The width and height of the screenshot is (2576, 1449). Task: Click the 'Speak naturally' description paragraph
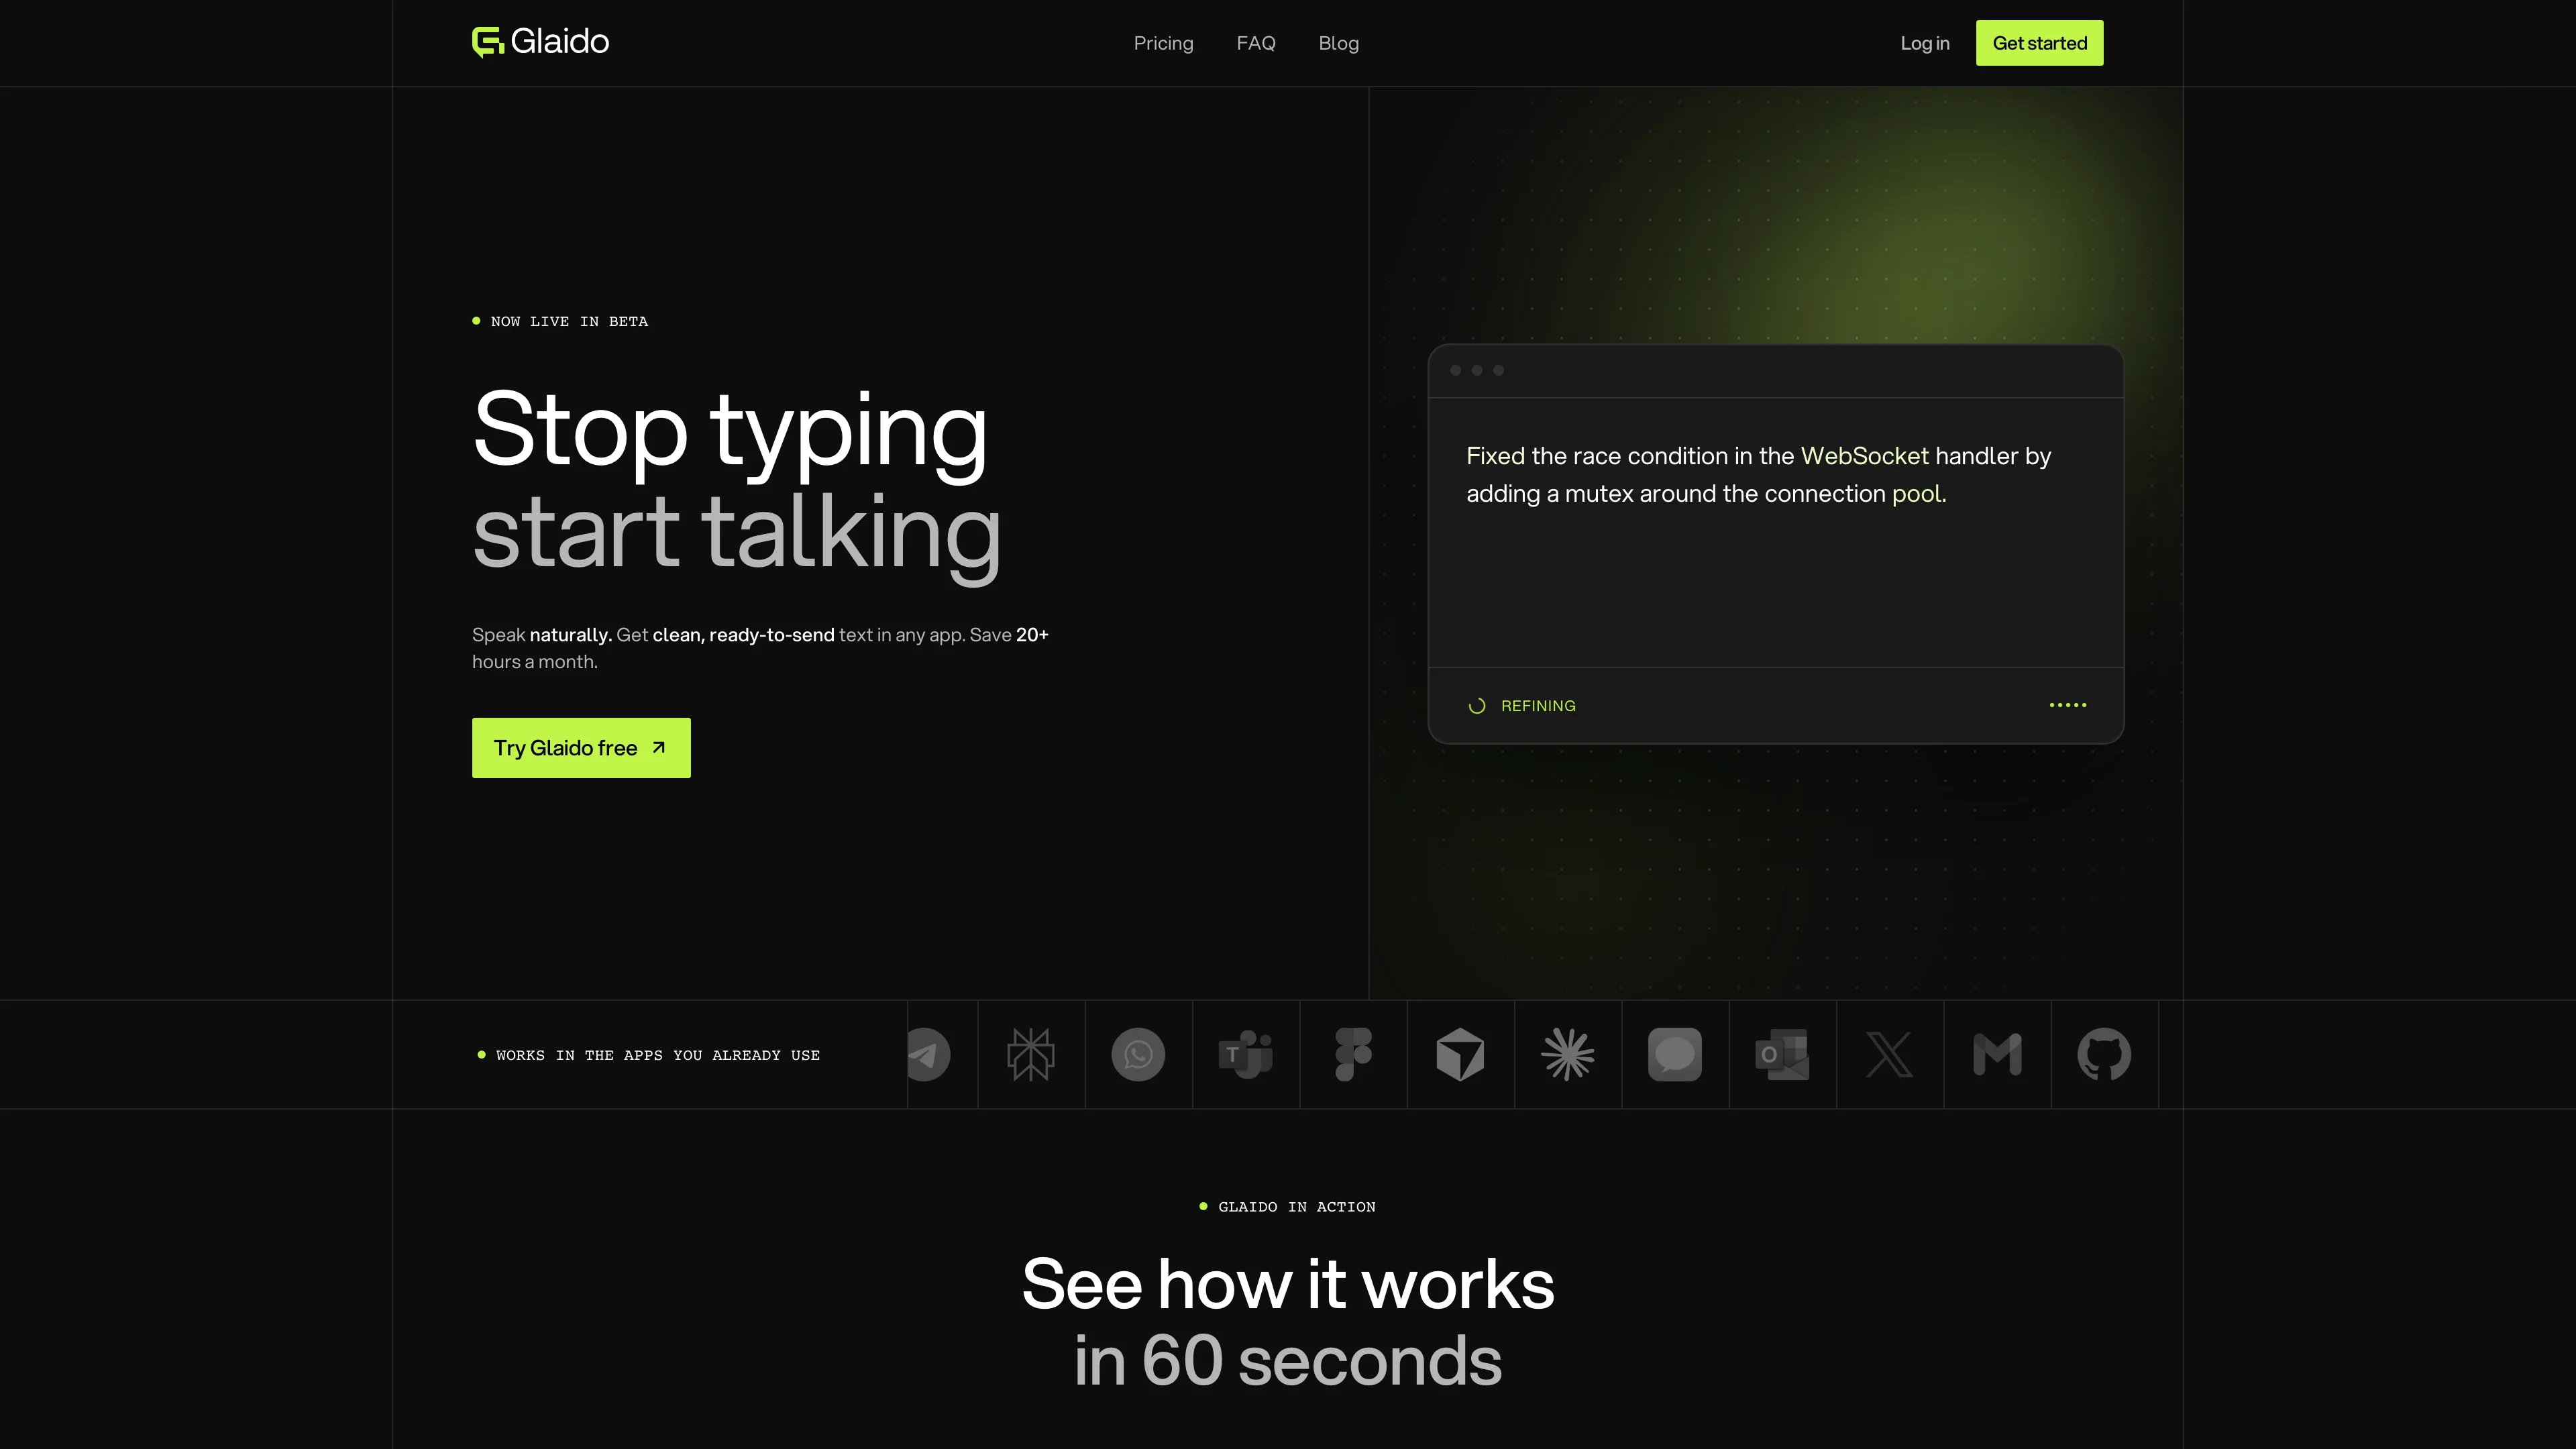760,648
